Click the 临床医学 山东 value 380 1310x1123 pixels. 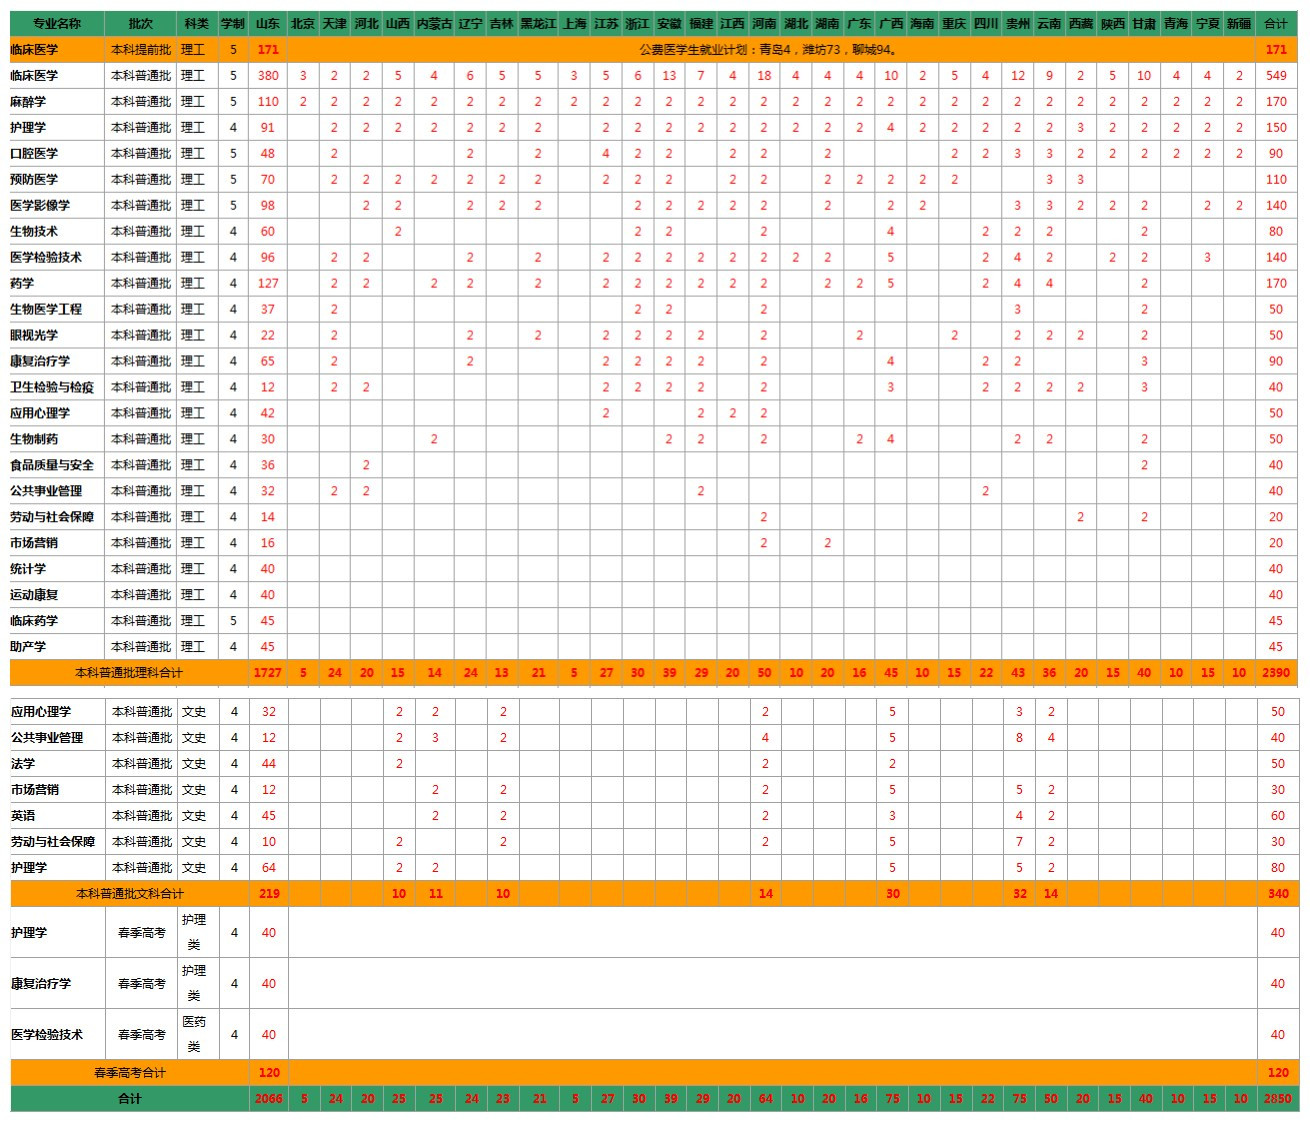tap(268, 75)
